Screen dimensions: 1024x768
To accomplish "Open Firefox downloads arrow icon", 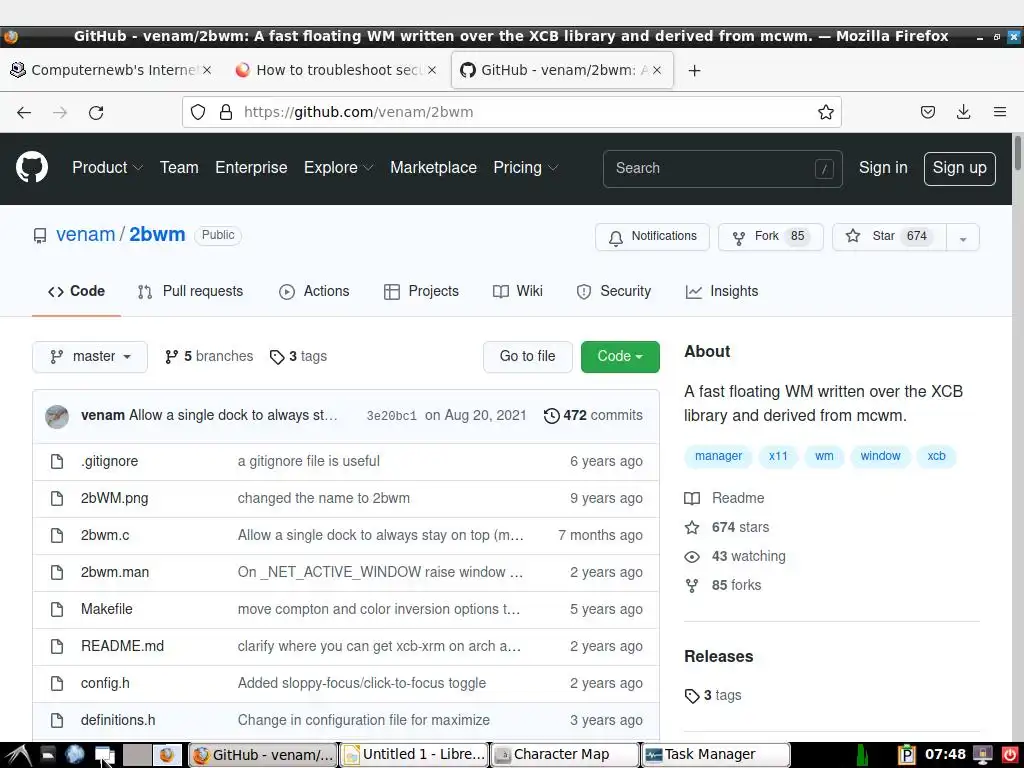I will pyautogui.click(x=963, y=112).
